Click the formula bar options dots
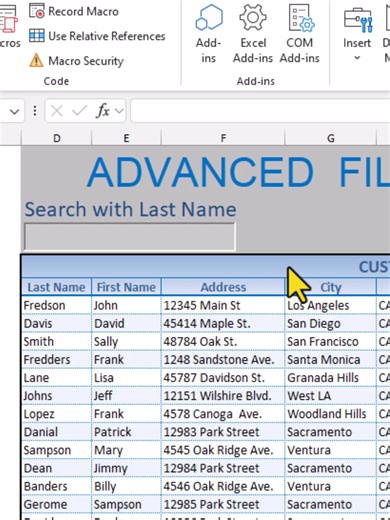390x520 pixels. pyautogui.click(x=35, y=111)
